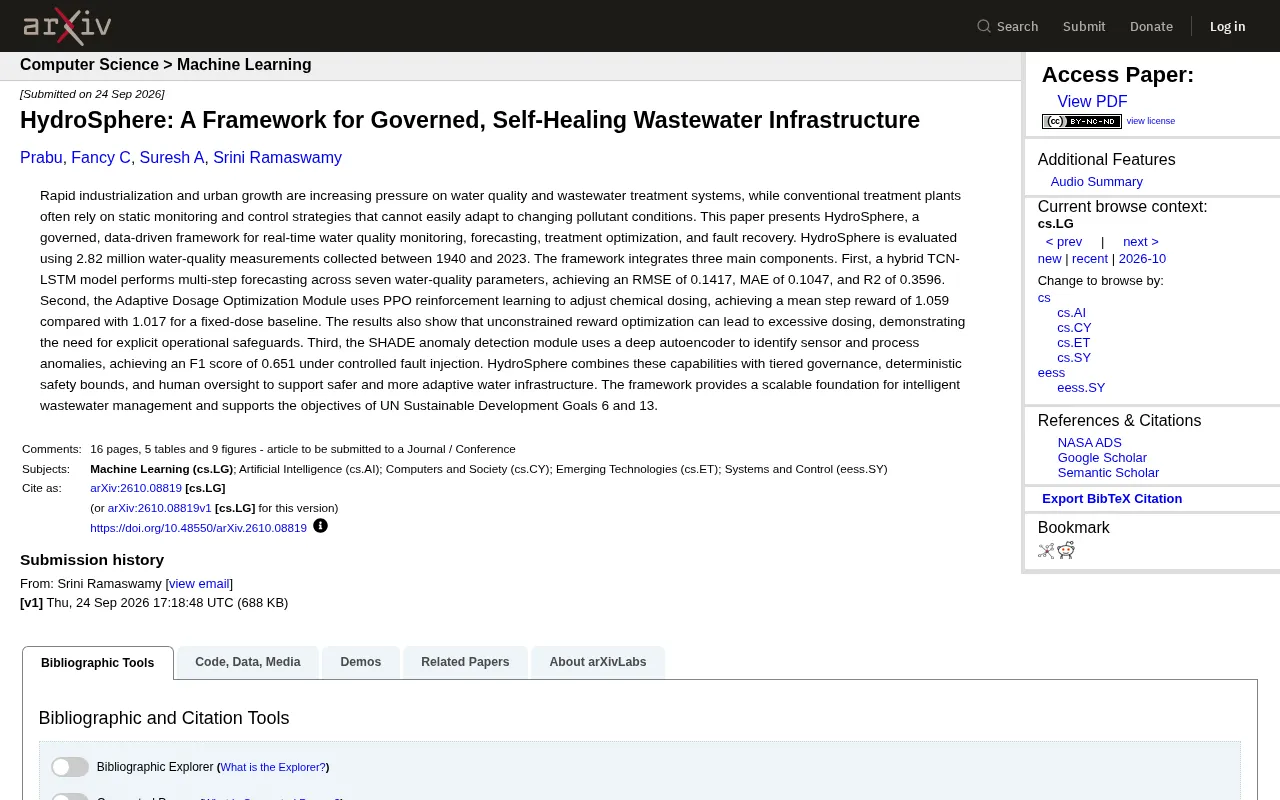
Task: Open the Code, Data, Media tab
Action: coord(248,662)
